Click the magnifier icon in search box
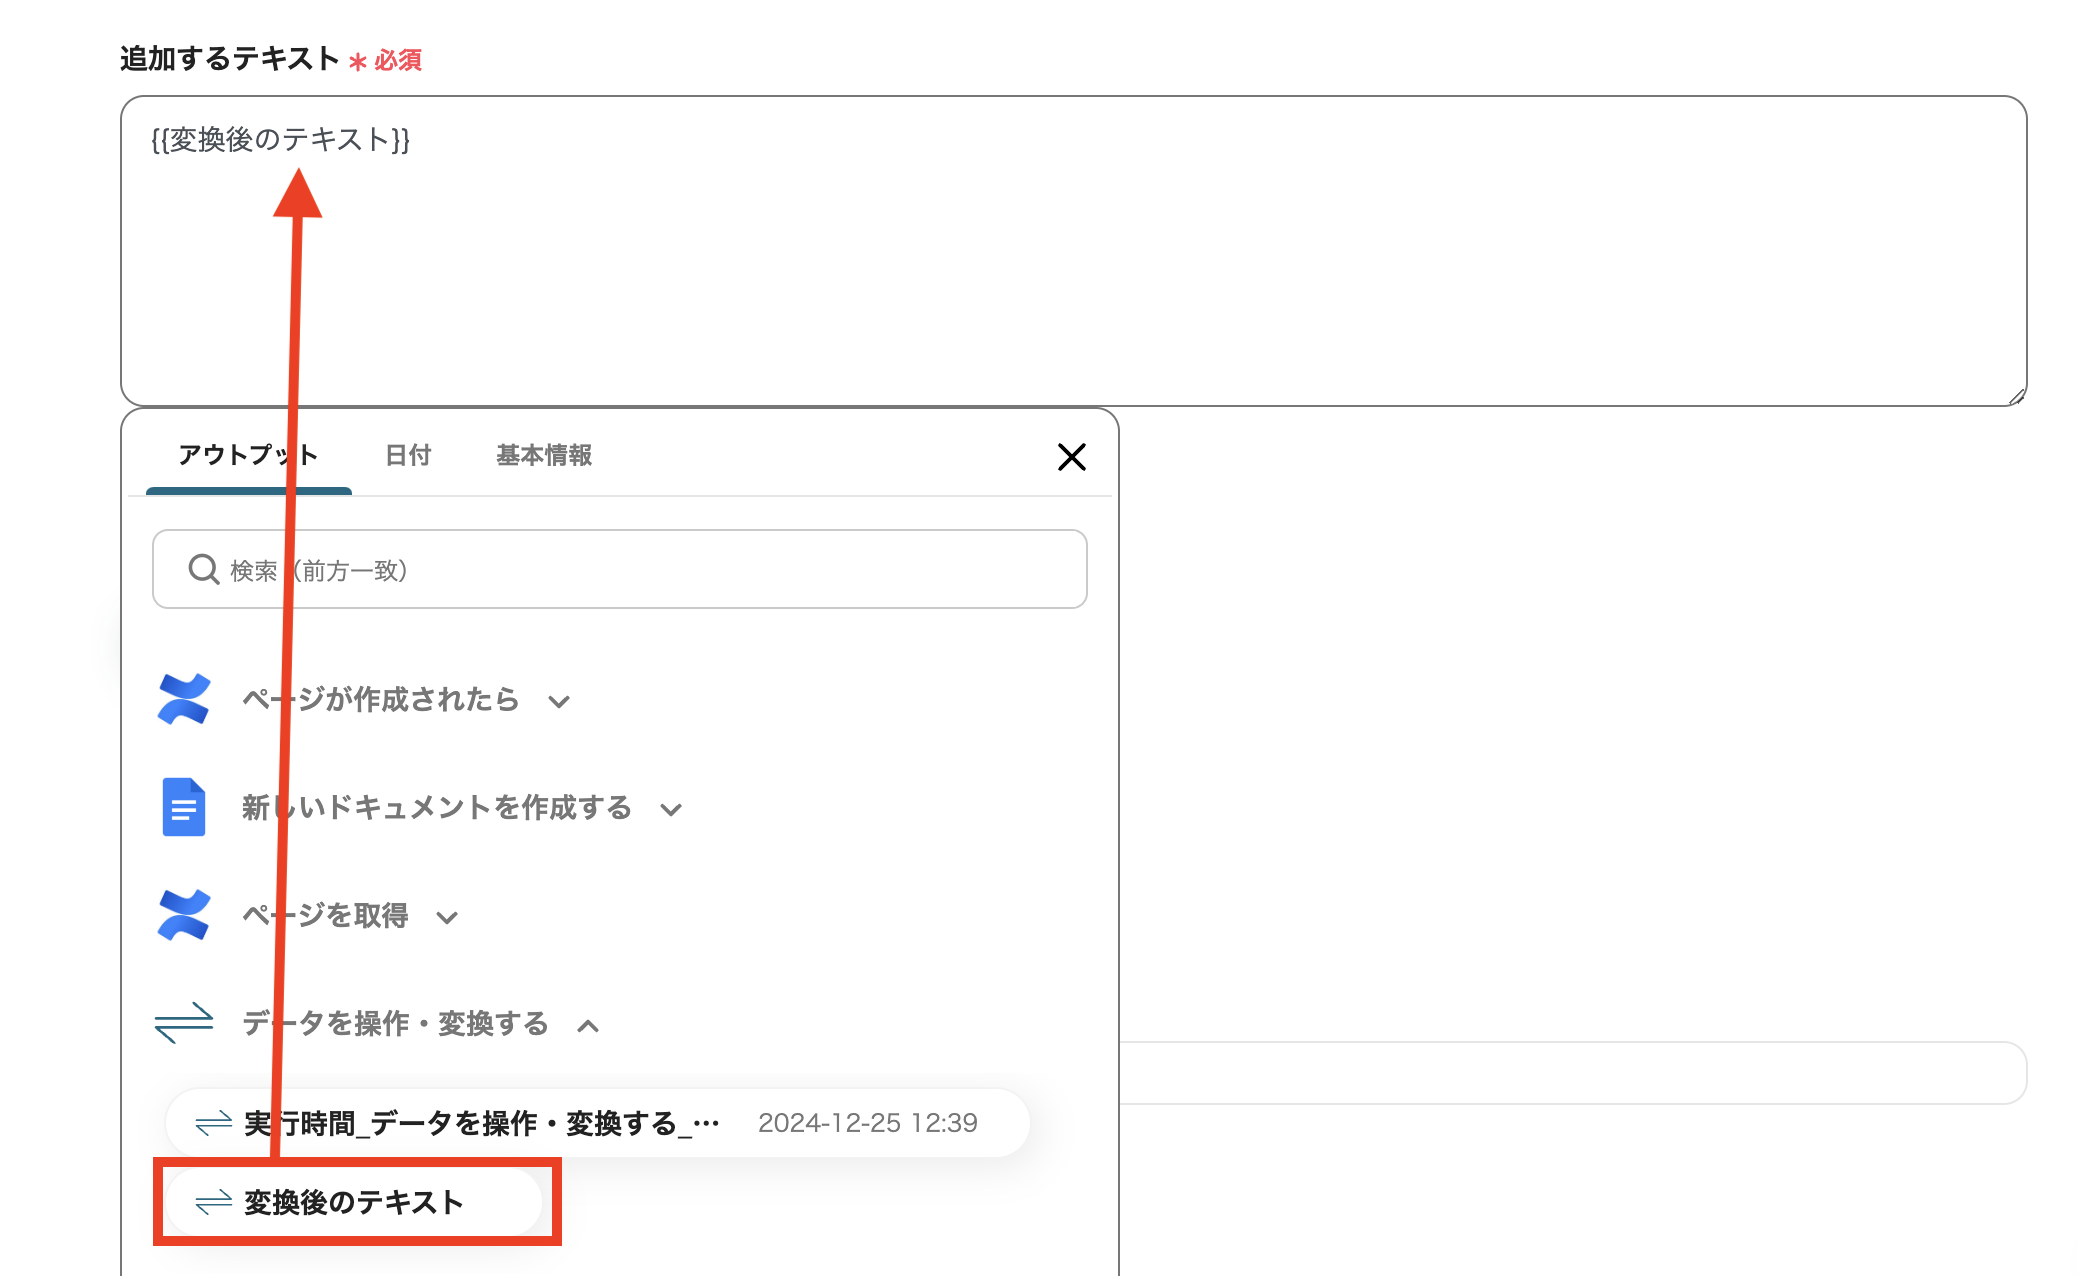This screenshot has width=2078, height=1276. (204, 569)
